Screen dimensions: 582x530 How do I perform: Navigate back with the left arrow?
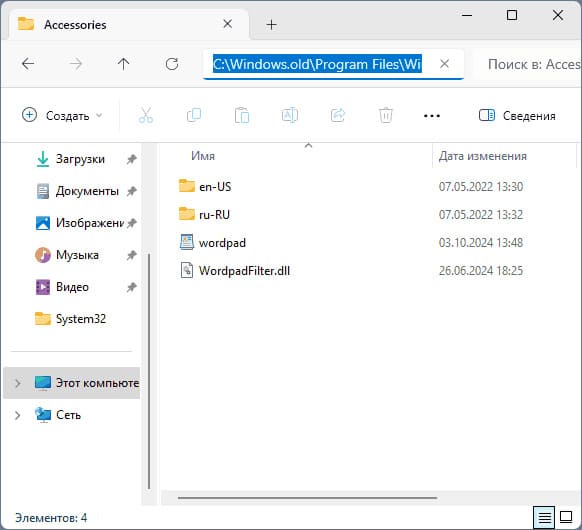[x=28, y=64]
